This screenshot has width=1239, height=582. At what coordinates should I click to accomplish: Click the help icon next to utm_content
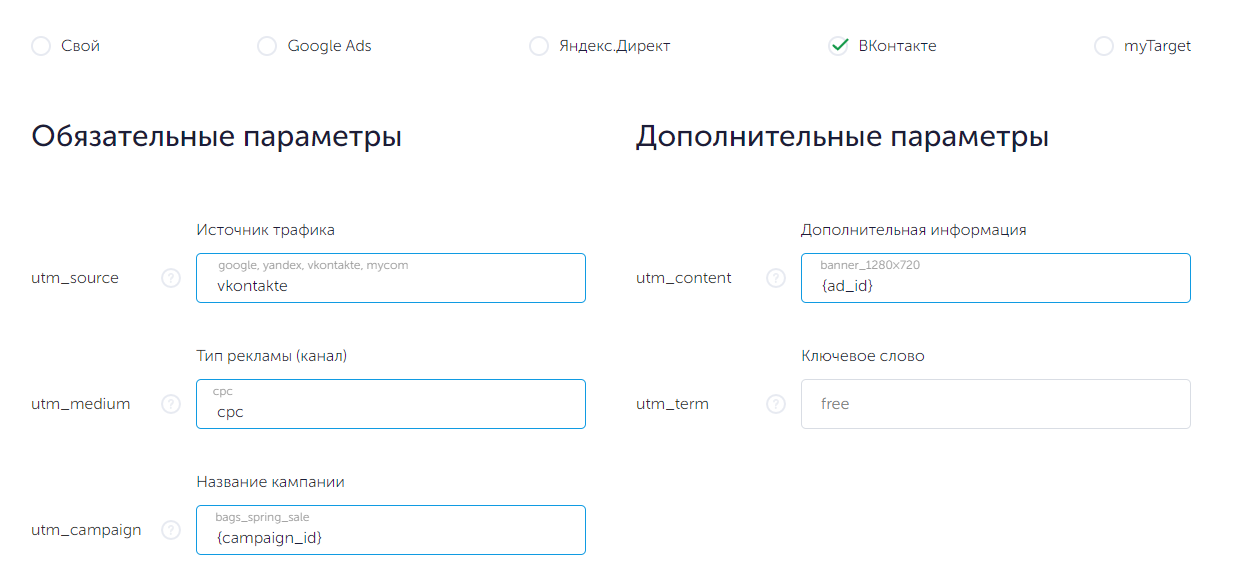[x=776, y=278]
